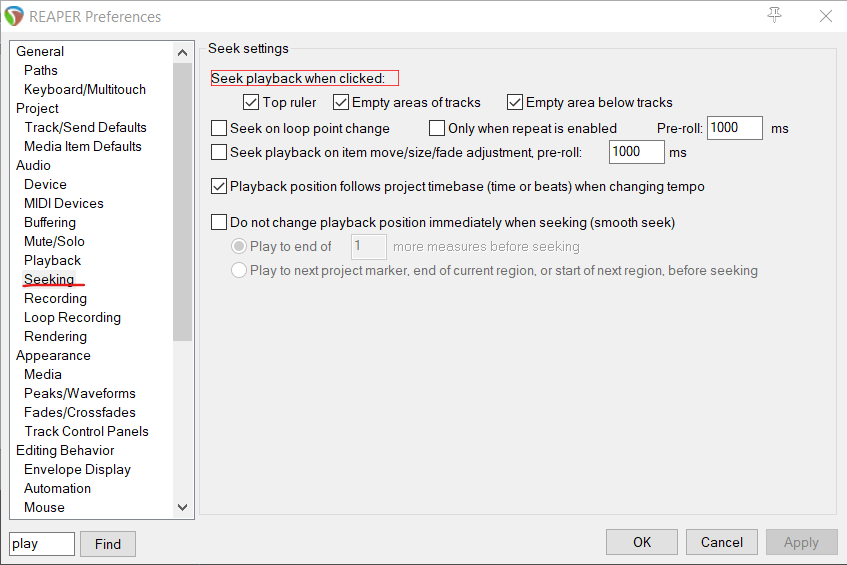Click the item adjustment pre-roll field
This screenshot has width=847, height=565.
click(636, 152)
